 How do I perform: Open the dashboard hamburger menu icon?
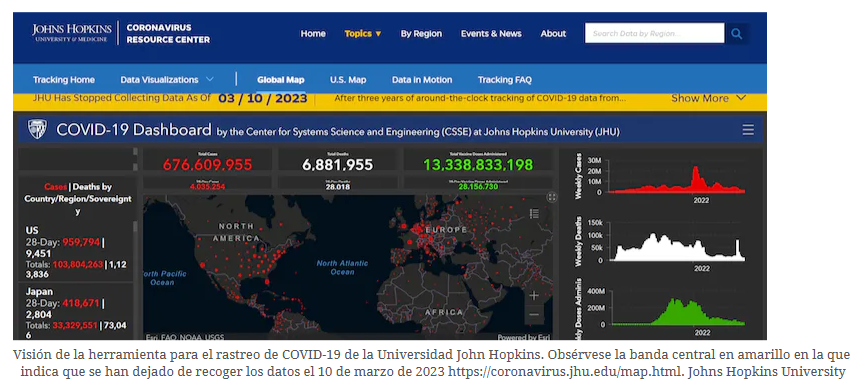click(x=748, y=130)
